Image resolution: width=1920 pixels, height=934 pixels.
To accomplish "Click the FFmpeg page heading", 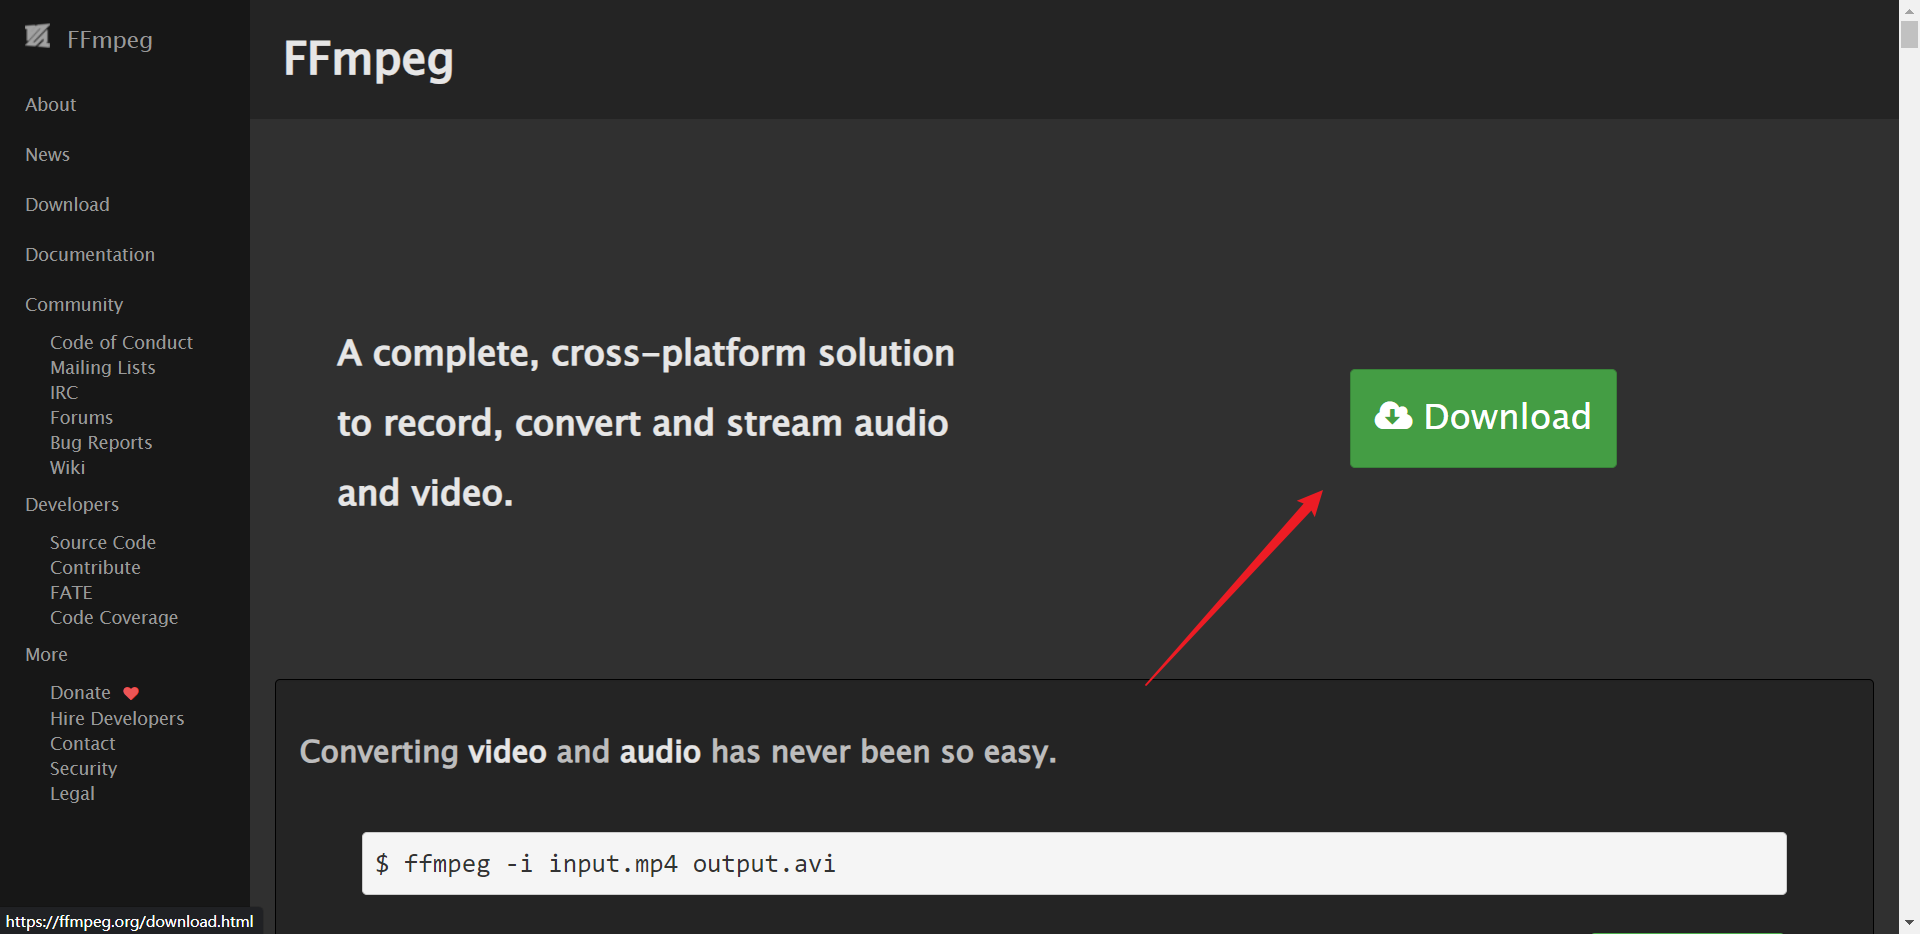I will pyautogui.click(x=368, y=59).
